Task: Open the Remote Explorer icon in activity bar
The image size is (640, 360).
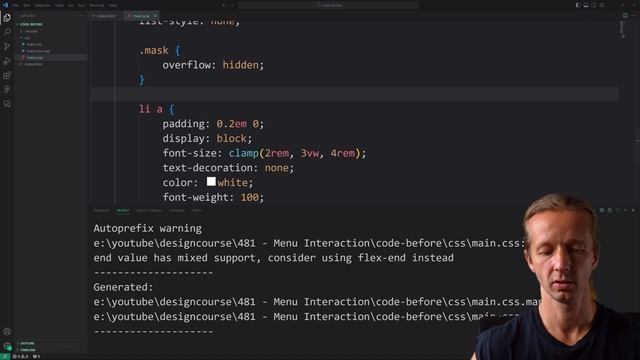Action: pos(7,104)
